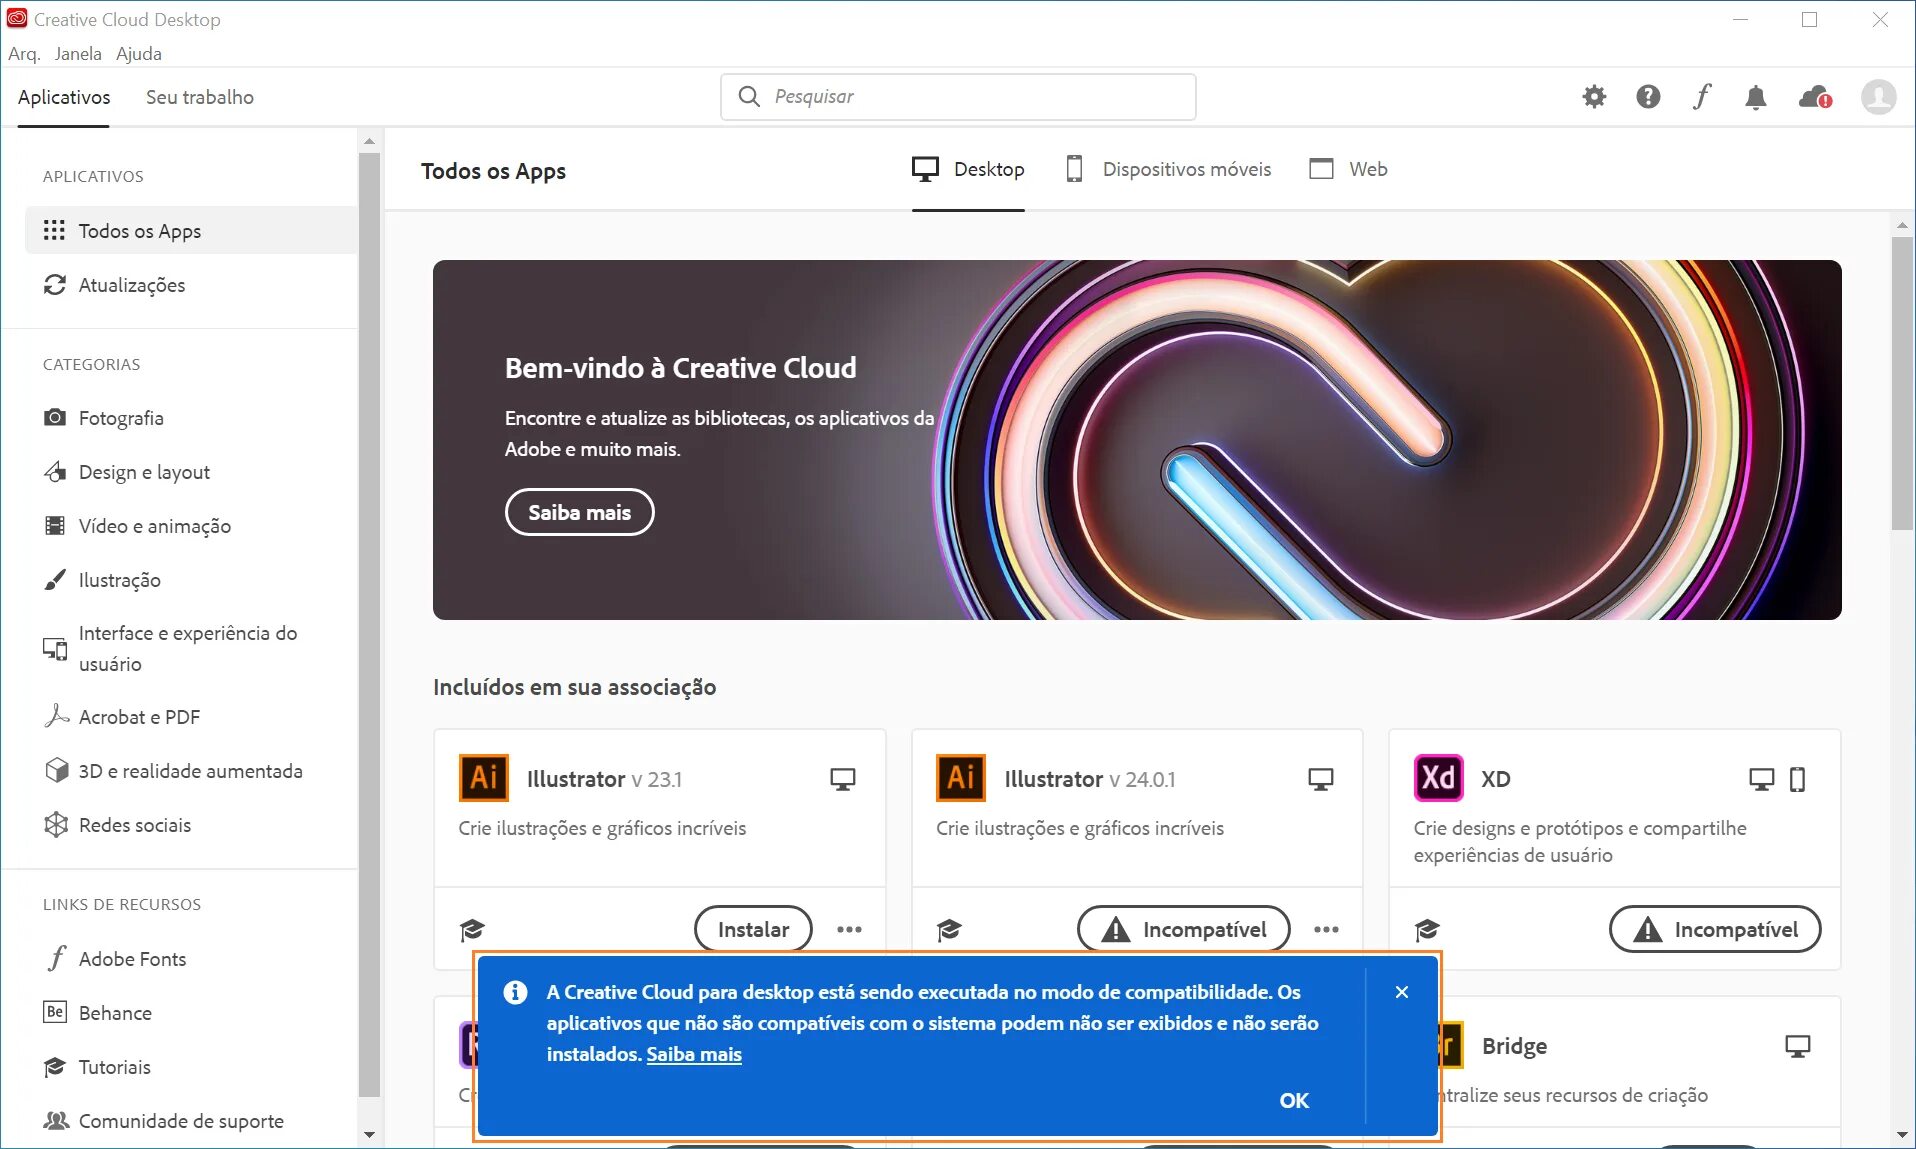Click the main content scroll down arrow
1916x1149 pixels.
tap(1902, 1135)
